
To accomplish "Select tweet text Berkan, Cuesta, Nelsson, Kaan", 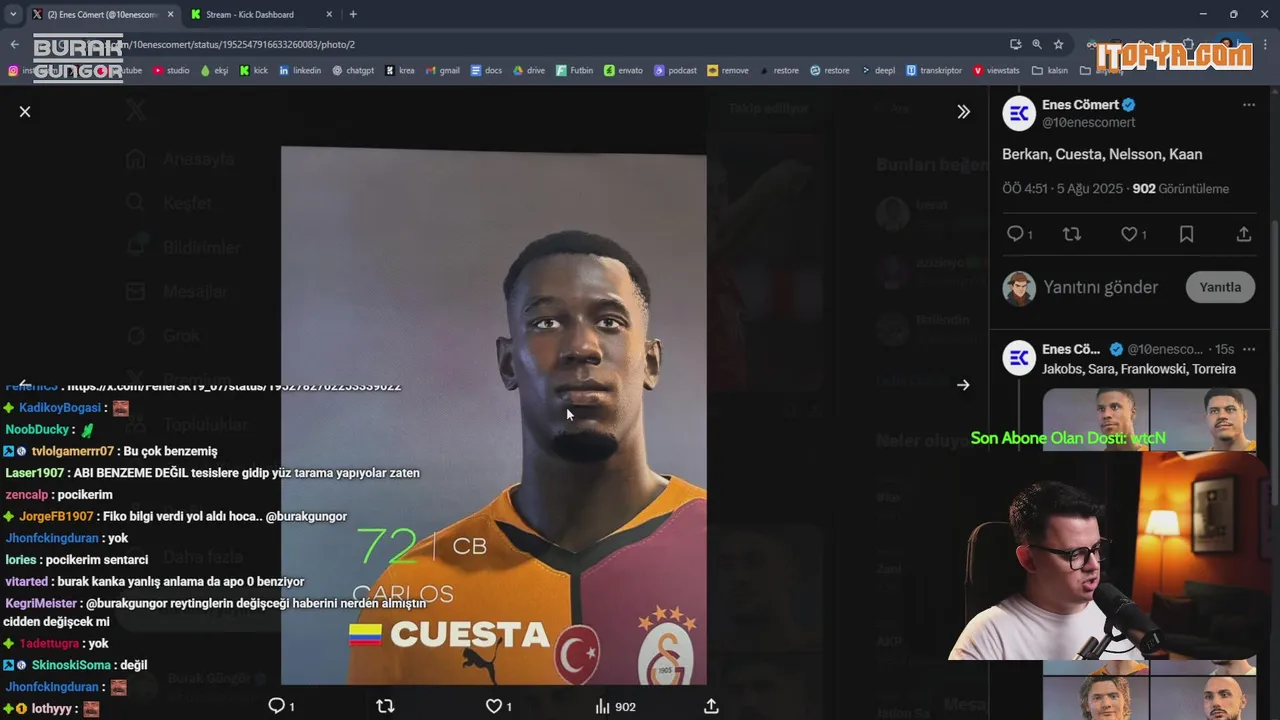I will [1102, 154].
